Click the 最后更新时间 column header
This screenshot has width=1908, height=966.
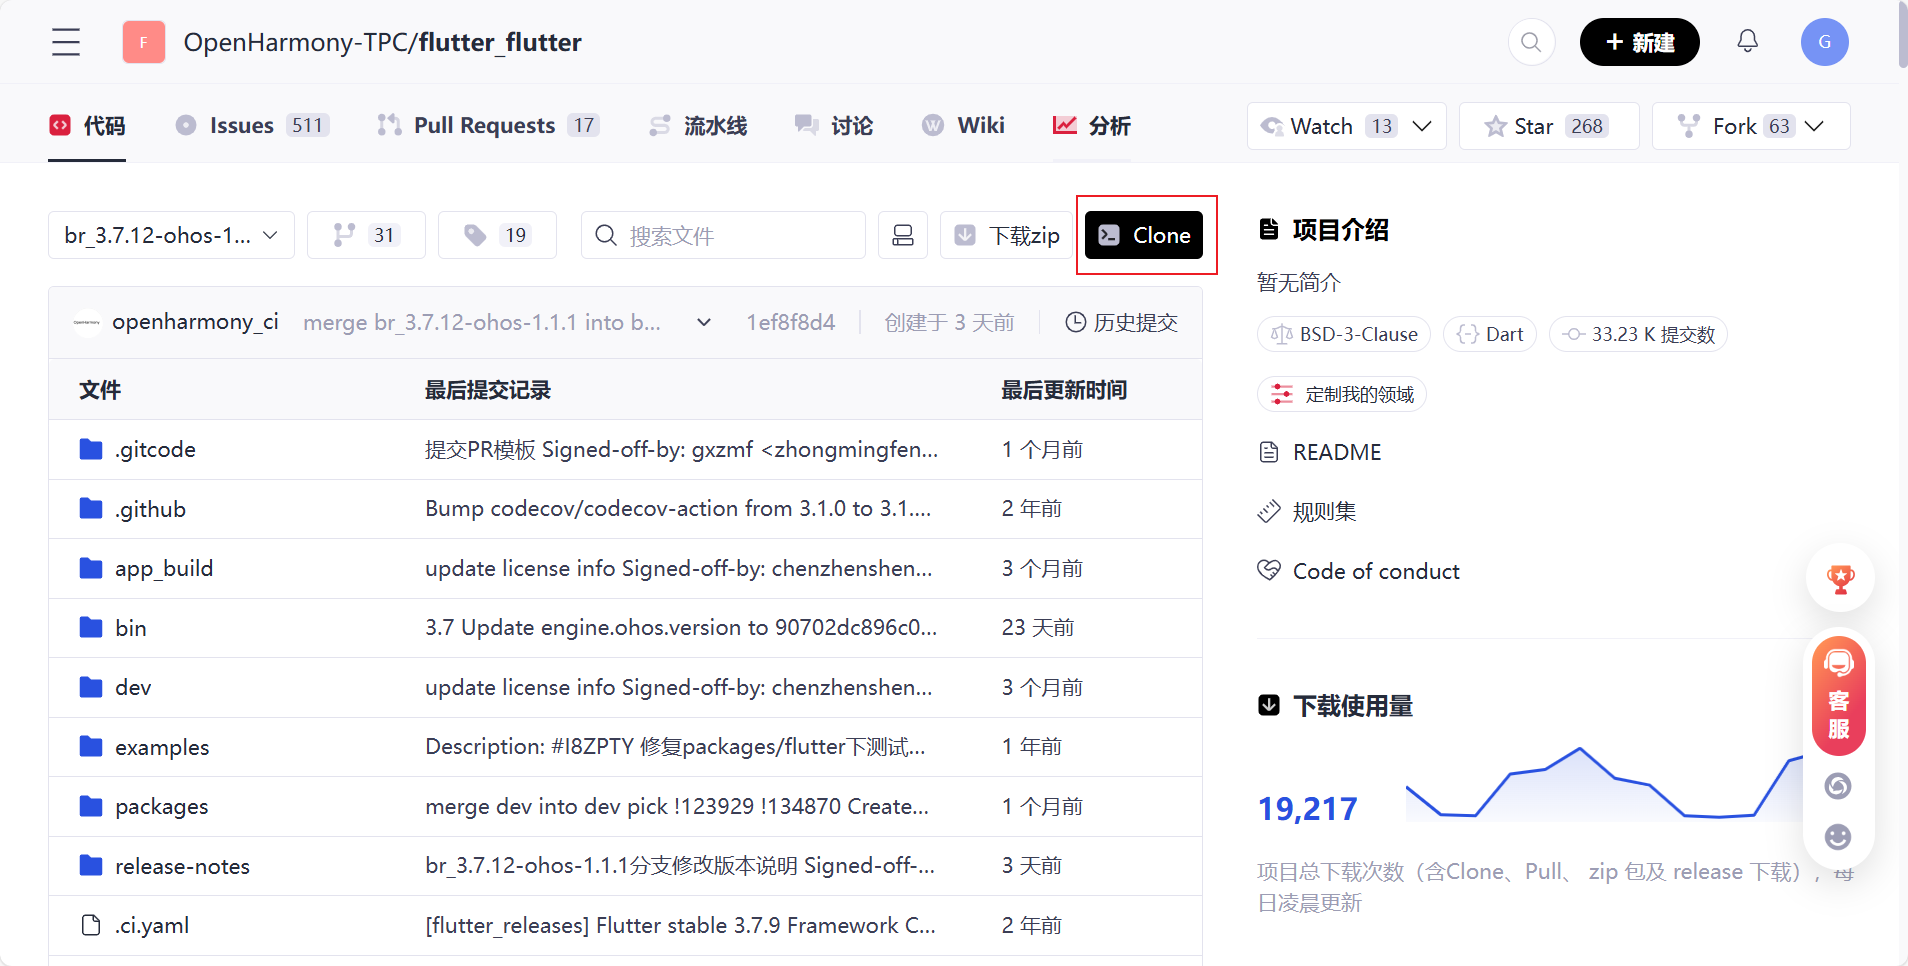point(1064,390)
